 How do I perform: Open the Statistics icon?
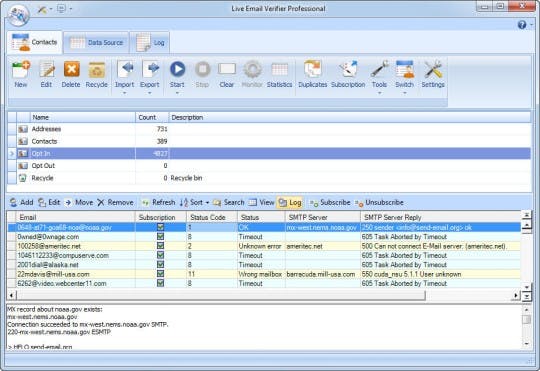(280, 69)
